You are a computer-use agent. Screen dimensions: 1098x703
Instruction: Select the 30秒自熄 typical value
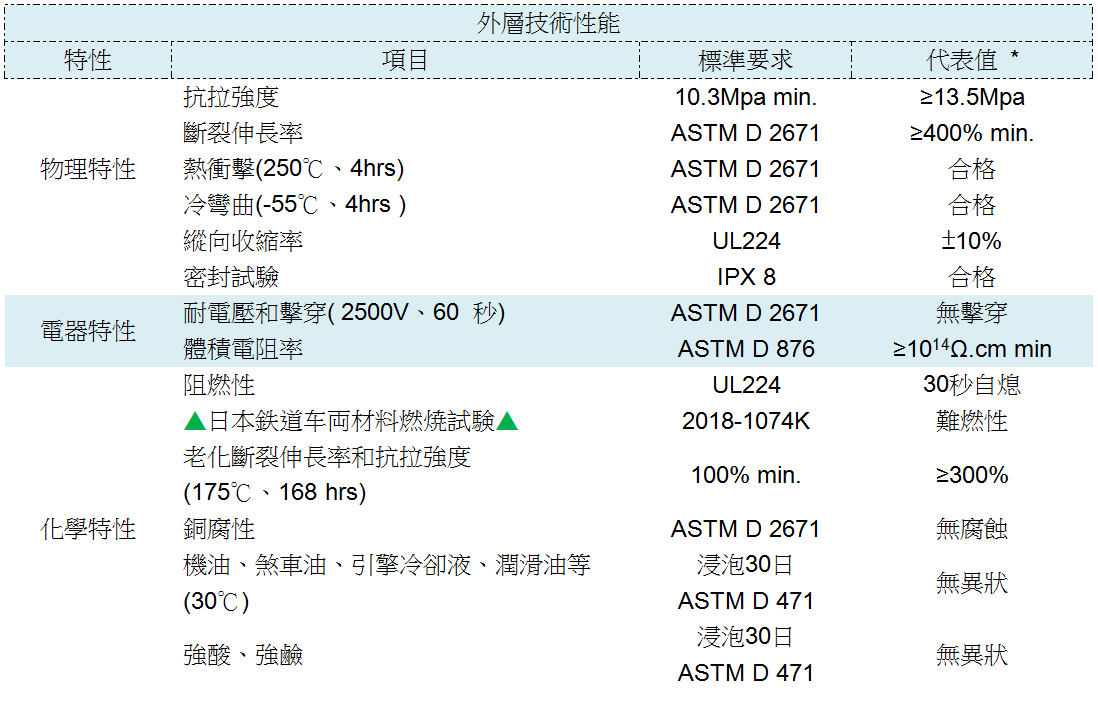coord(972,385)
